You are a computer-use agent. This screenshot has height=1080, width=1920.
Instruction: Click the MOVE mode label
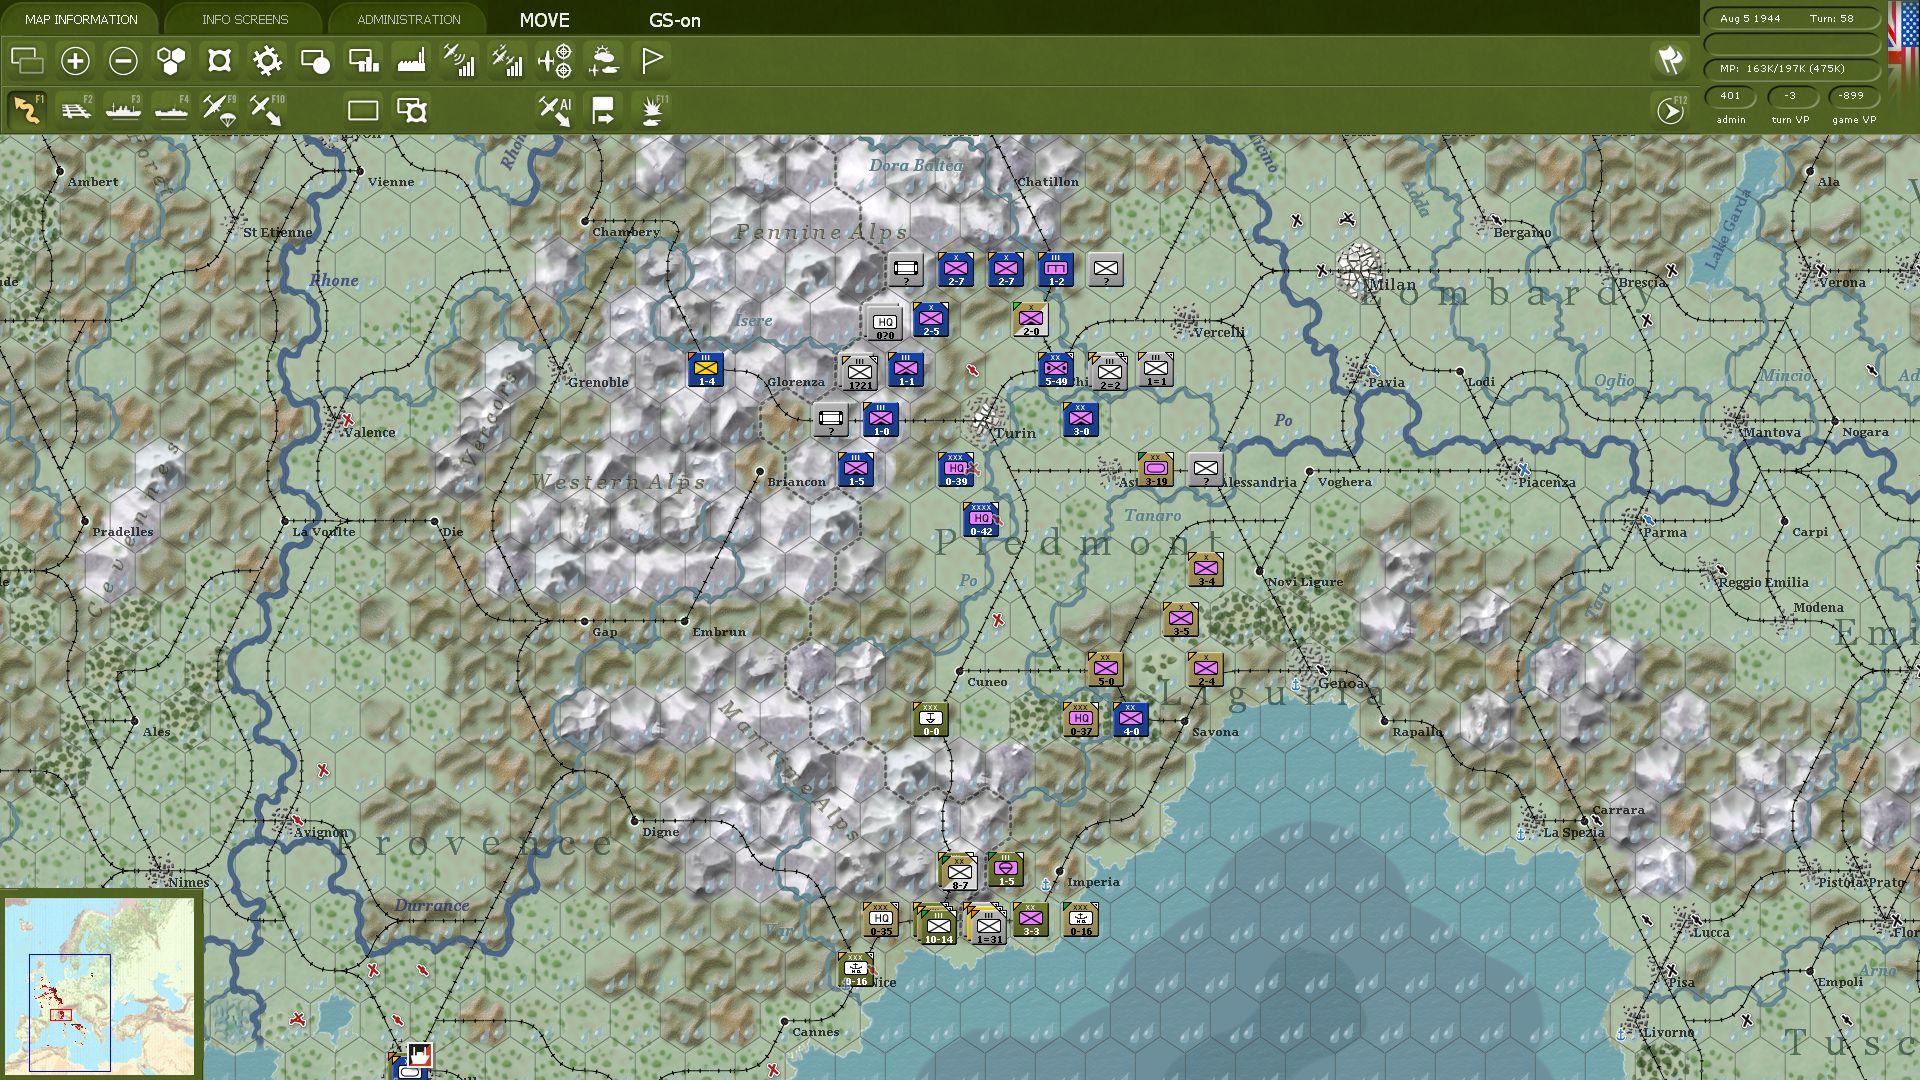coord(543,19)
